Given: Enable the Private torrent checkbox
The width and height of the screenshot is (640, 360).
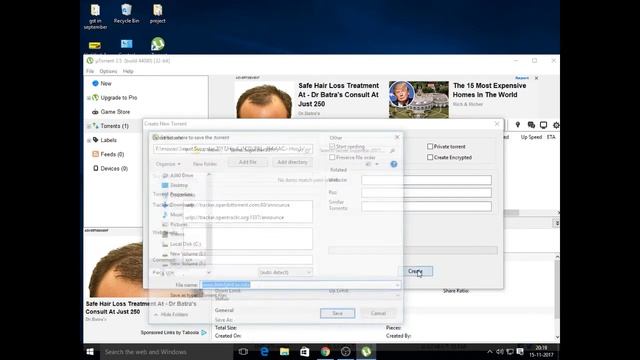Looking at the screenshot, I should point(430,146).
